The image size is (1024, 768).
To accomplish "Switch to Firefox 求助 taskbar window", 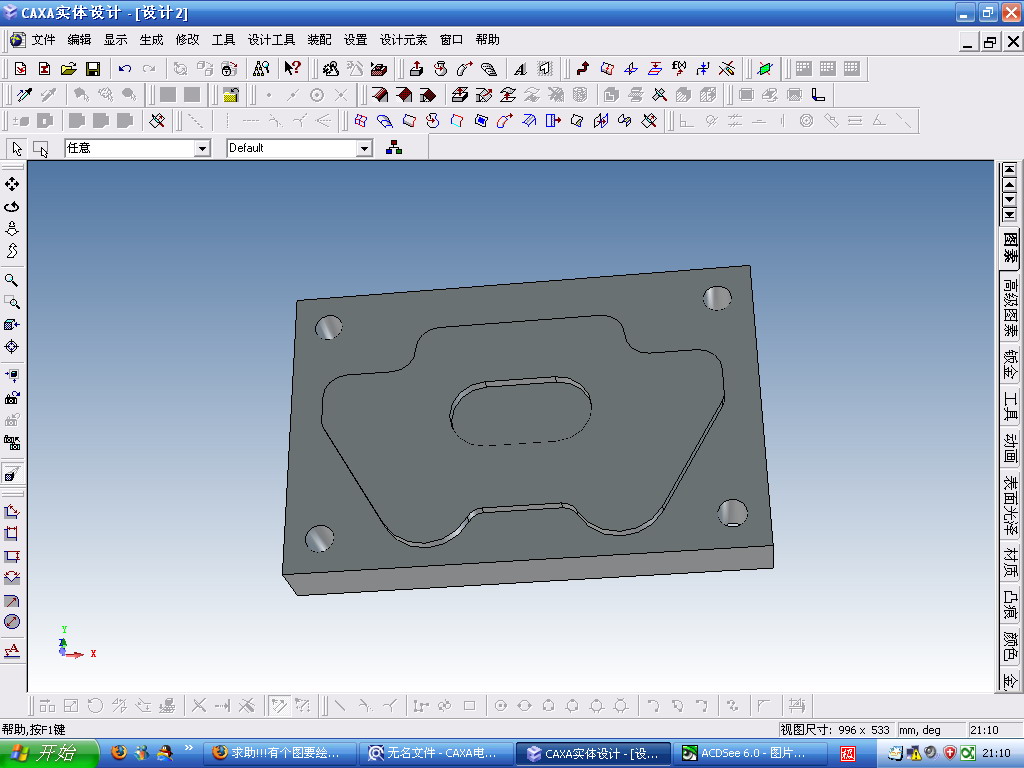I will 280,753.
